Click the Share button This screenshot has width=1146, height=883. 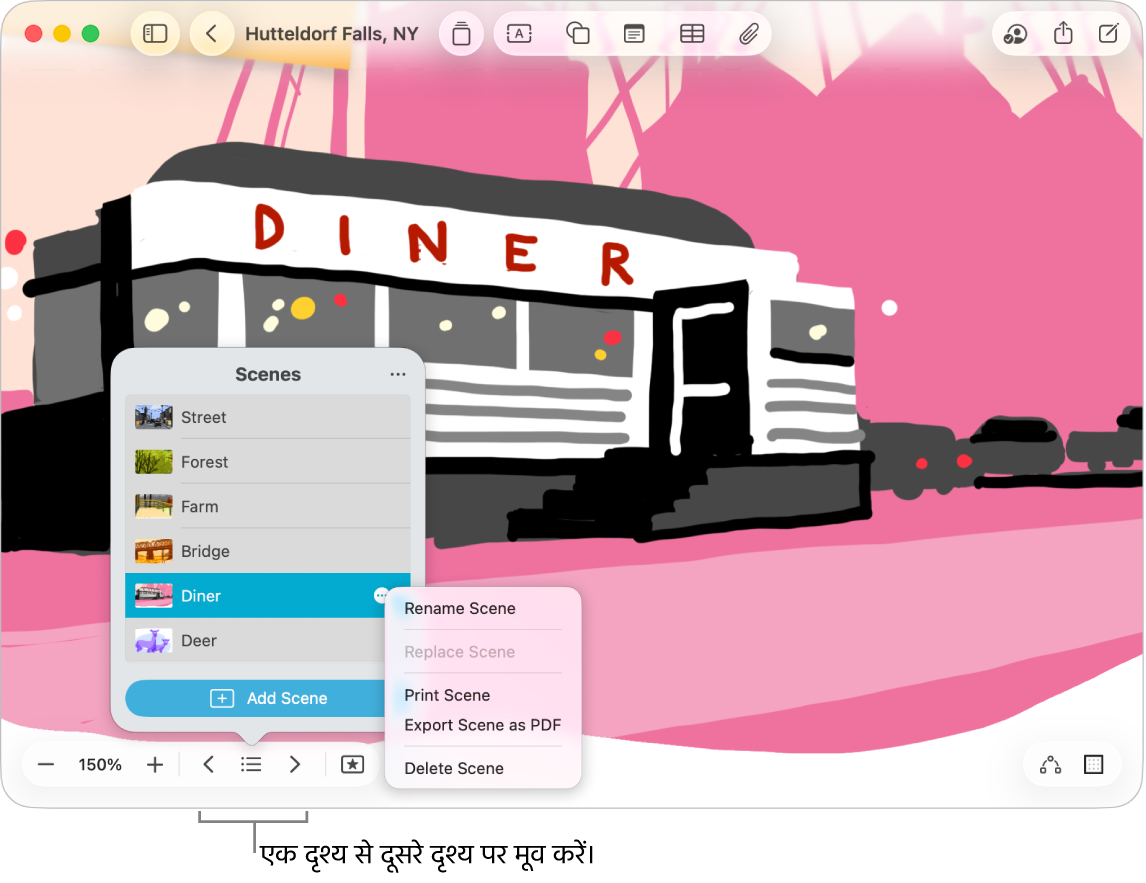(1063, 34)
